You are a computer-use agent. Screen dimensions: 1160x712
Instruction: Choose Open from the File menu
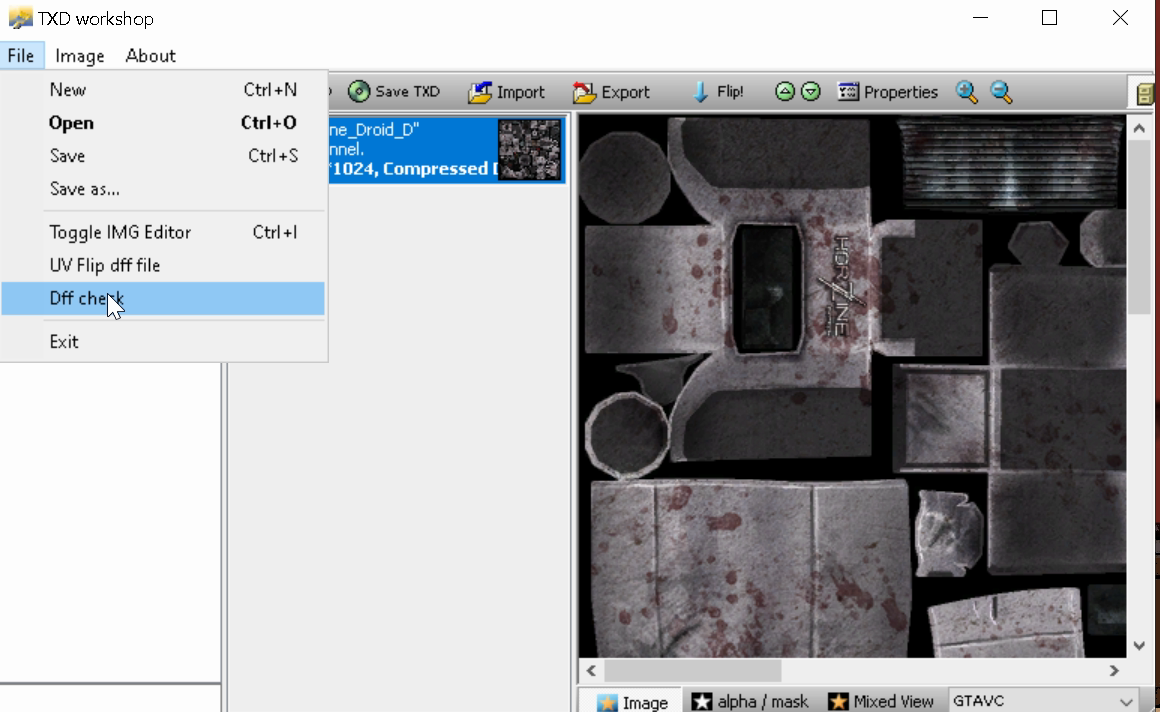pyautogui.click(x=163, y=123)
